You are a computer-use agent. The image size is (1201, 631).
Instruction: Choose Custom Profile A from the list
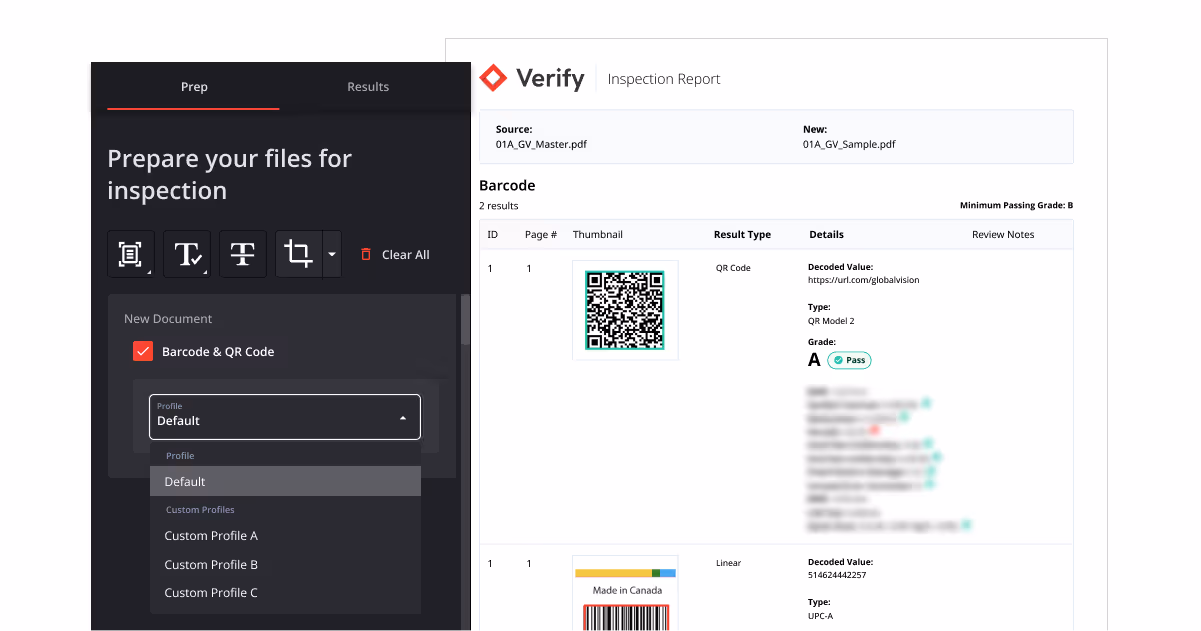tap(285, 536)
